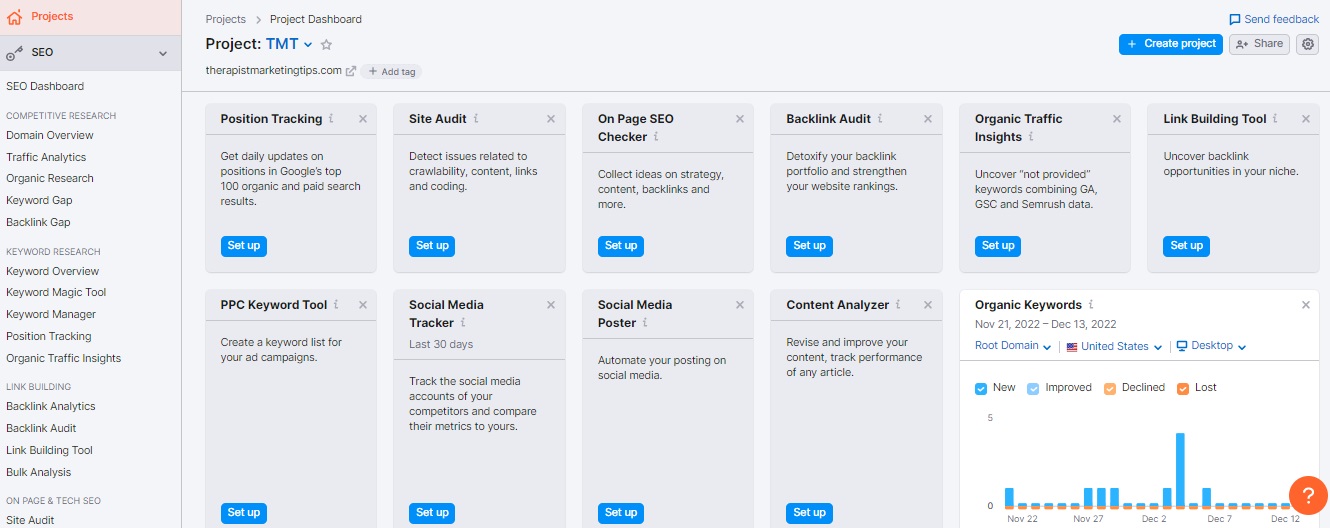Set up Link Building Tool
Viewport: 1330px width, 528px height.
tap(1186, 245)
